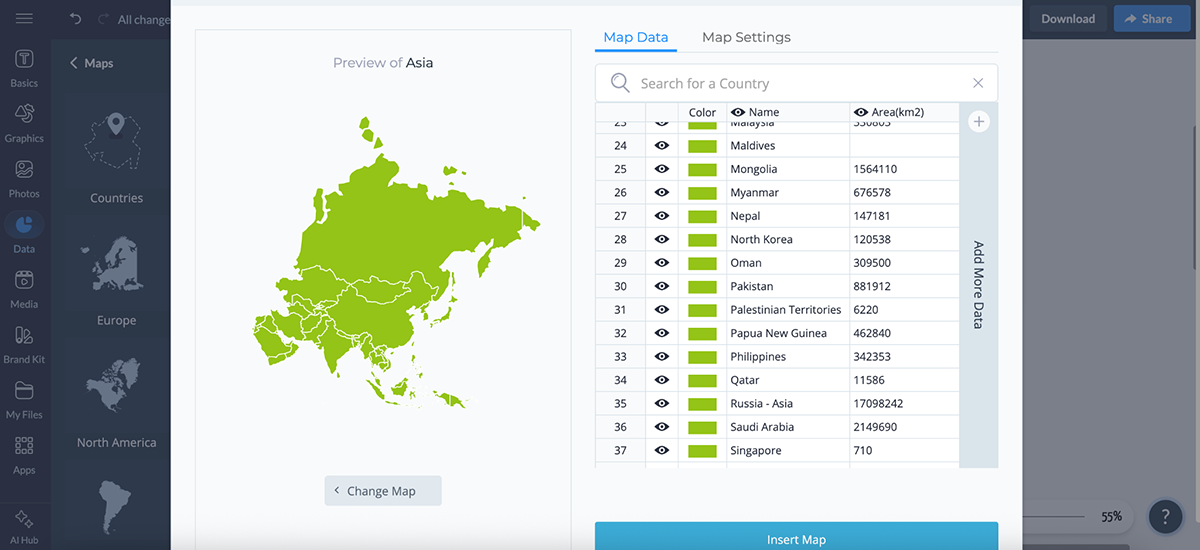The image size is (1200, 550).
Task: Click the North Korea name cell
Action: [788, 239]
